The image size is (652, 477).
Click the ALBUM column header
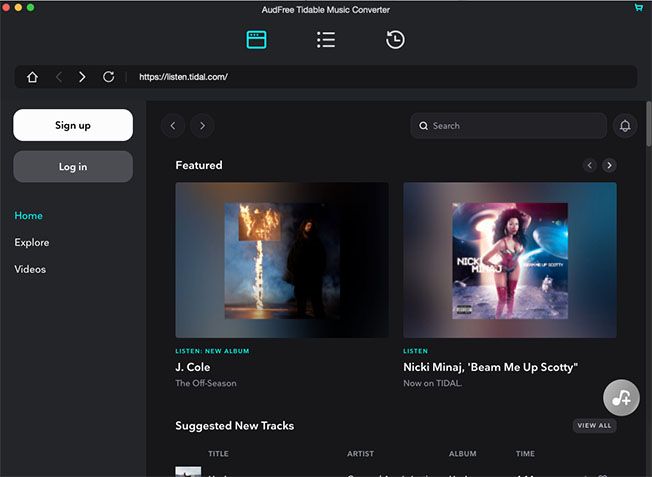pos(462,454)
